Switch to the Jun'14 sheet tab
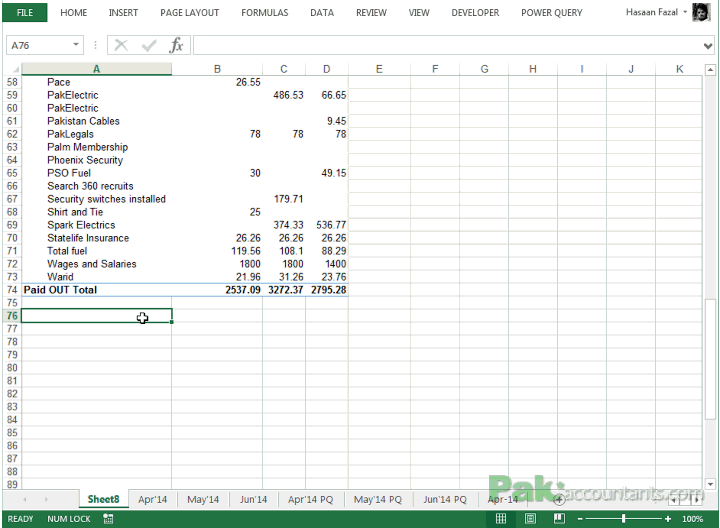 click(x=253, y=500)
